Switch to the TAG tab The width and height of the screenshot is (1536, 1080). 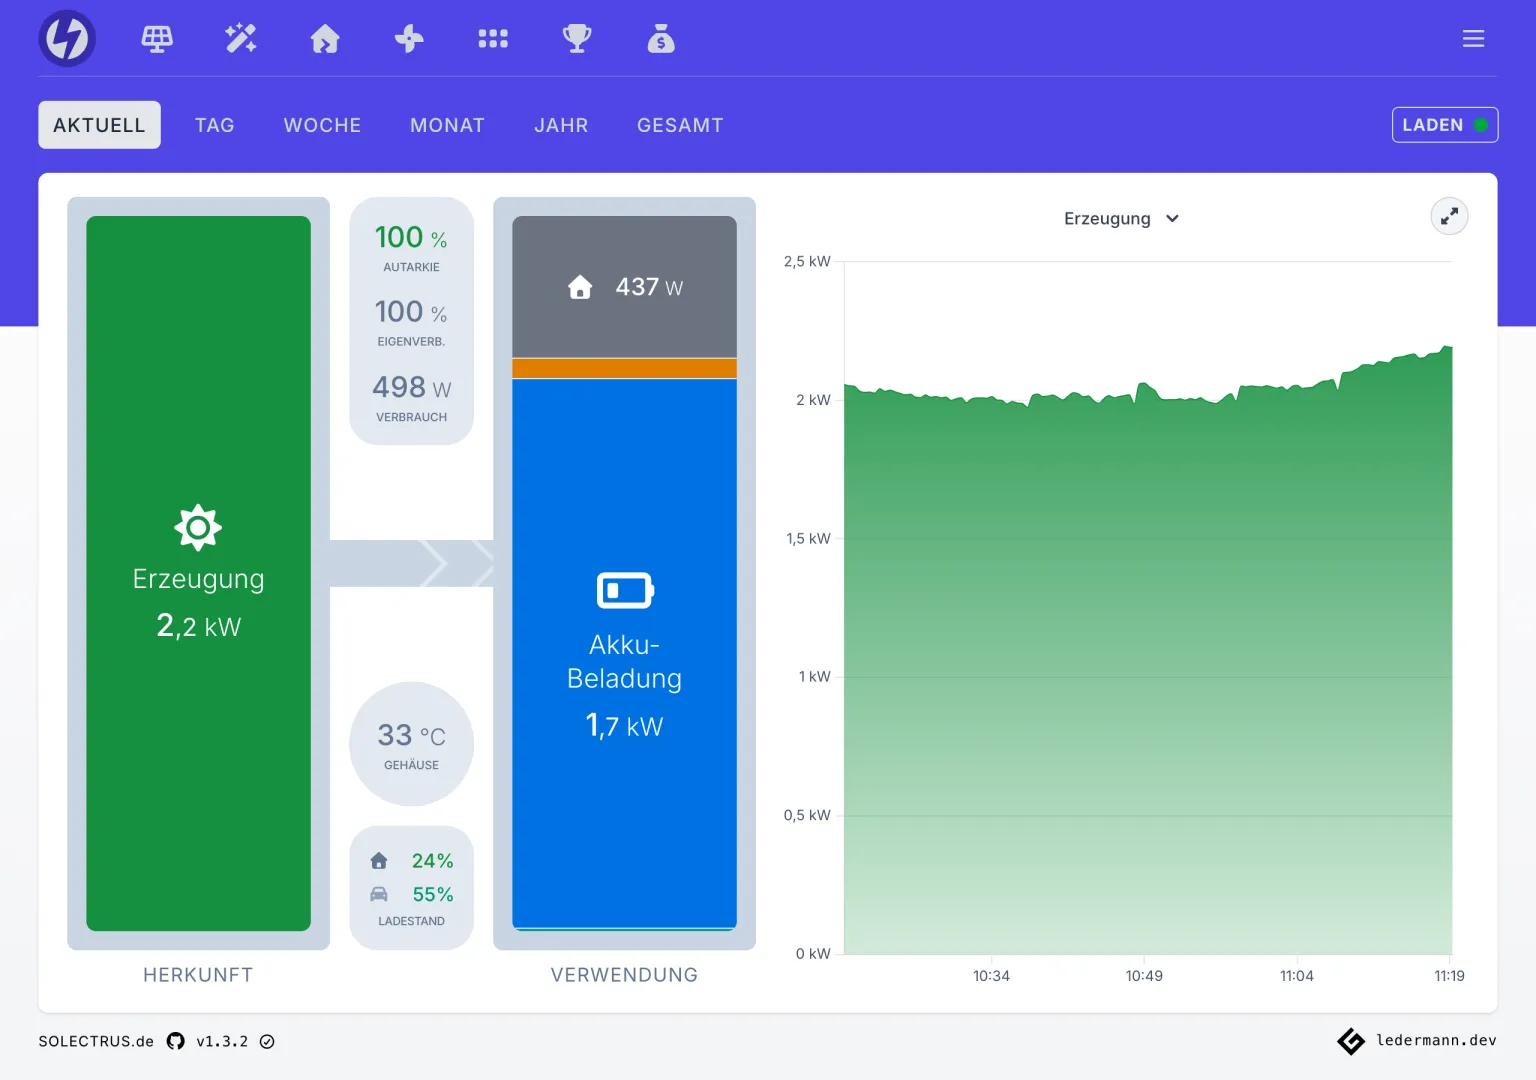214,125
